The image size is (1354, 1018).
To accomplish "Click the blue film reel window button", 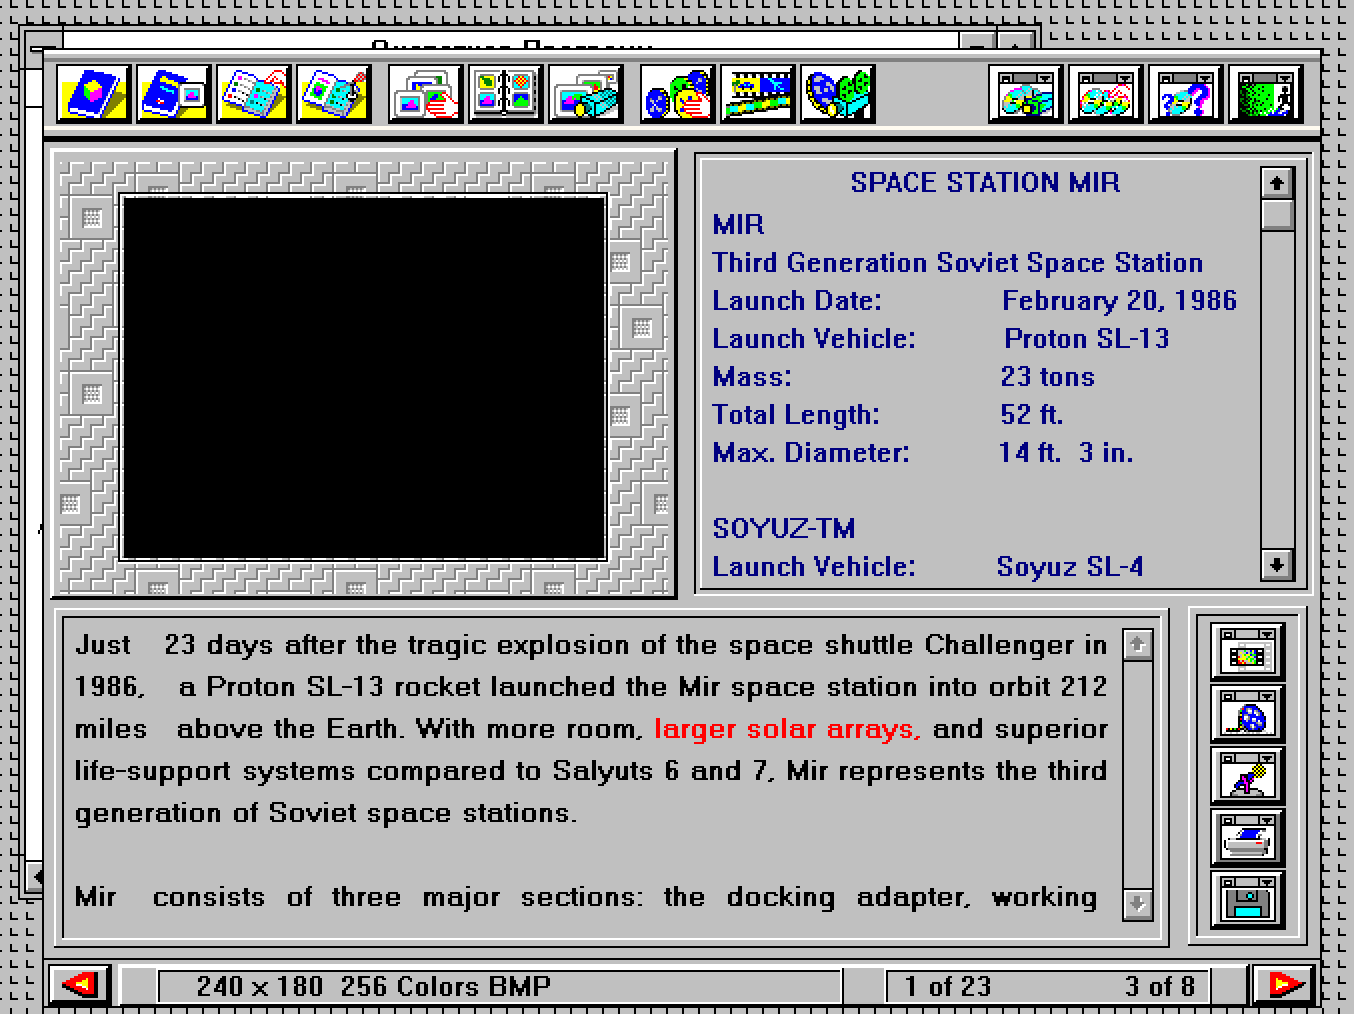I will [1247, 714].
